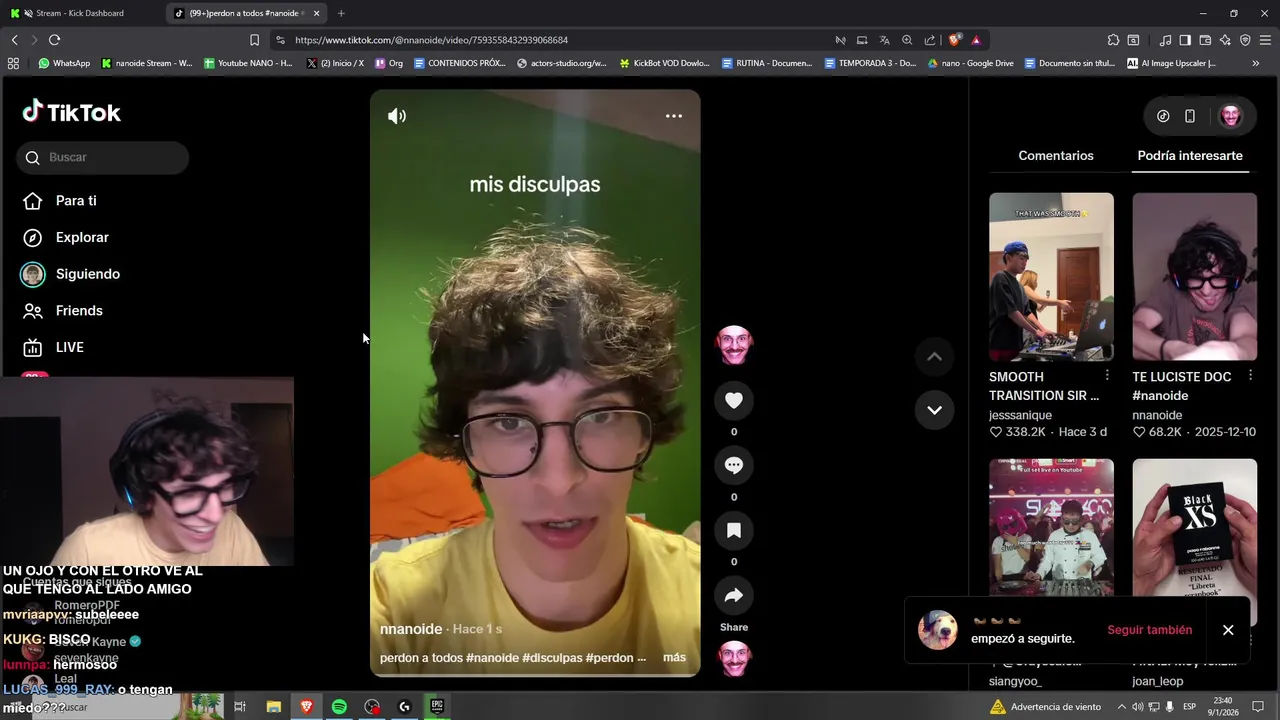This screenshot has width=1280, height=720.
Task: Open the Siguiendo feed
Action: (71, 274)
